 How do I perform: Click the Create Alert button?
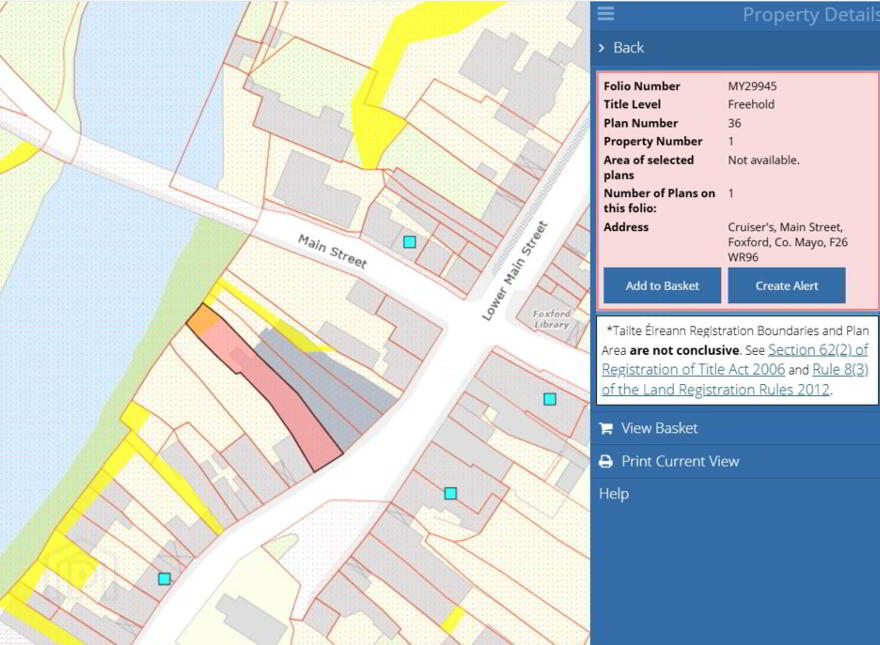click(786, 286)
